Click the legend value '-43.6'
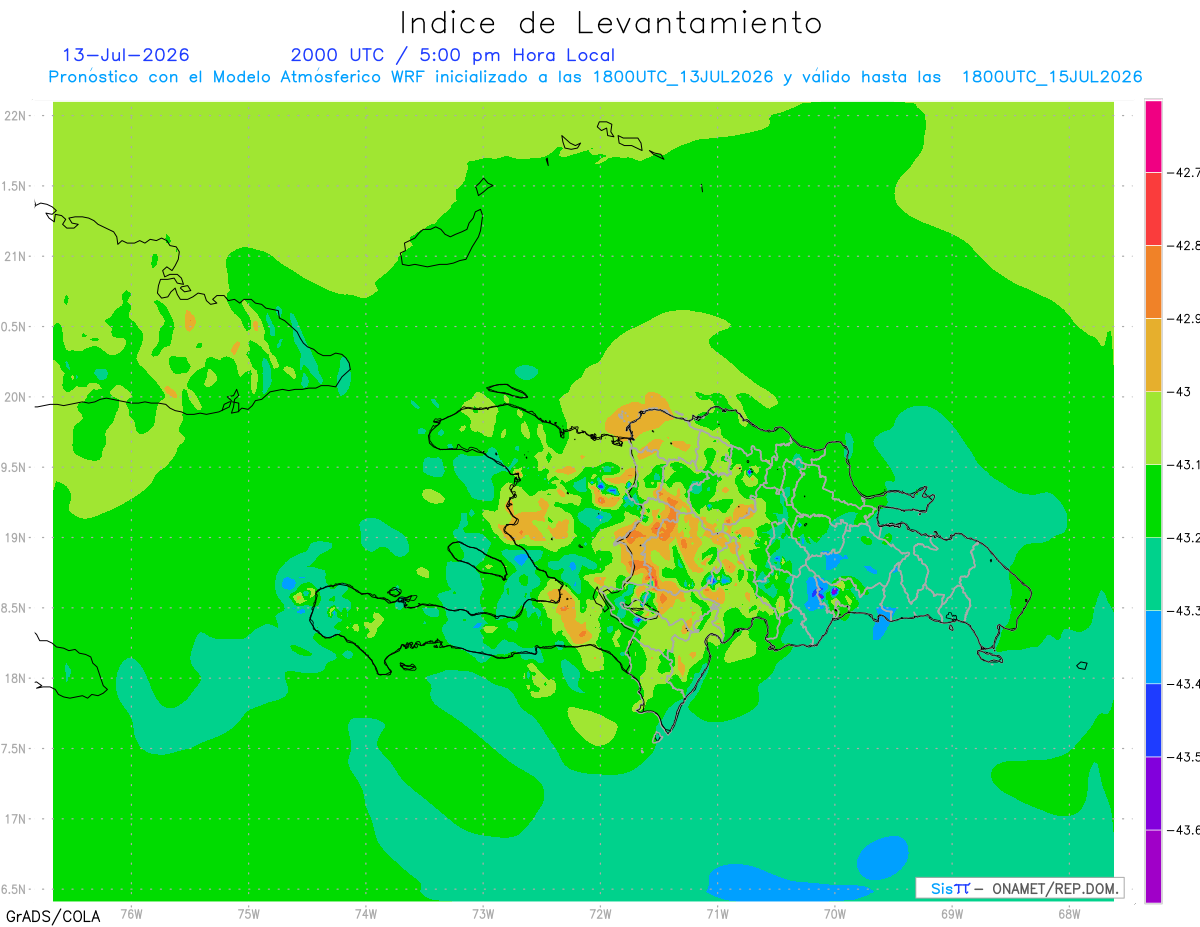The height and width of the screenshot is (927, 1200). pyautogui.click(x=1185, y=830)
